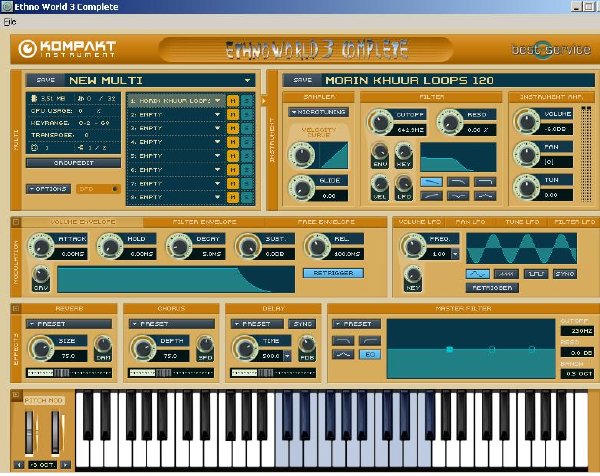The width and height of the screenshot is (600, 476).
Task: Open slot 8 Empty instrument dropdown
Action: tap(218, 197)
